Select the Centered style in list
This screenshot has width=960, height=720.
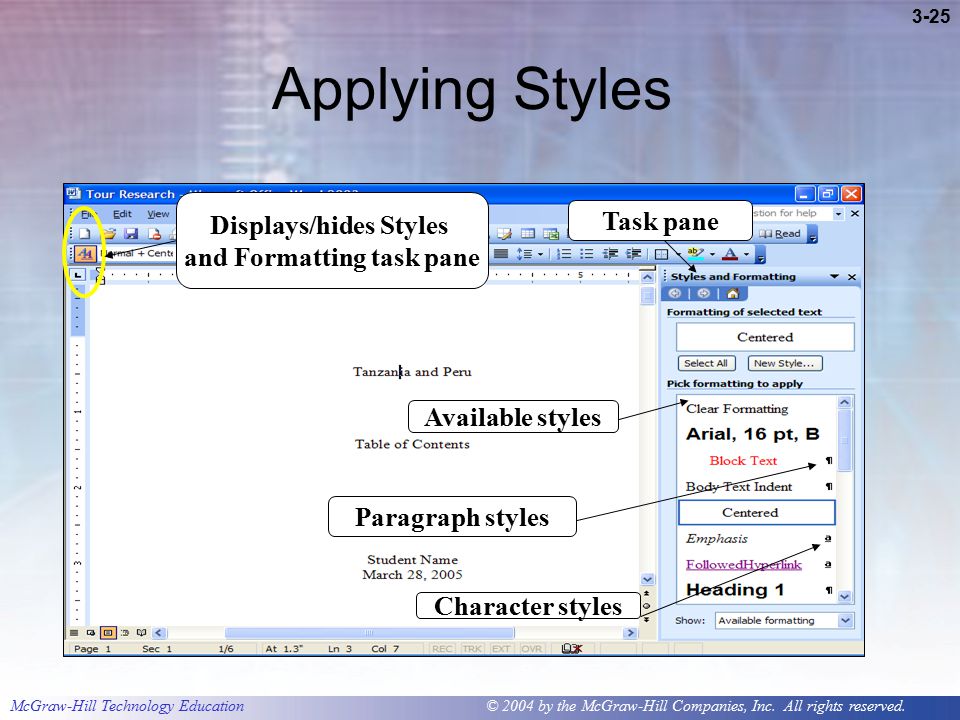757,512
